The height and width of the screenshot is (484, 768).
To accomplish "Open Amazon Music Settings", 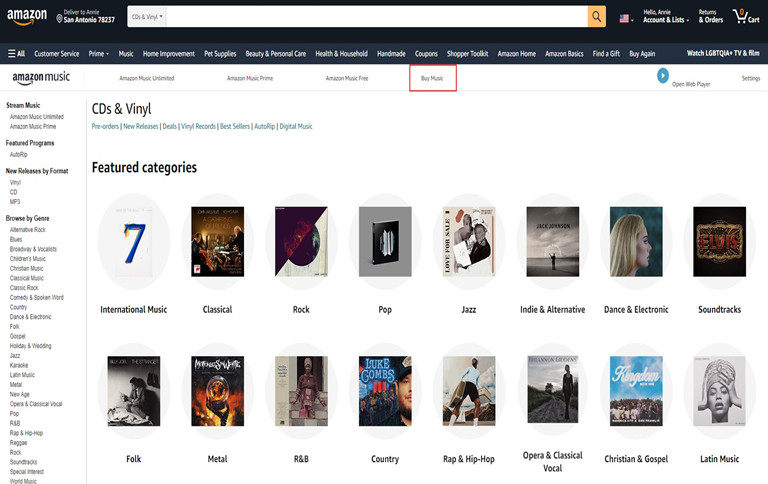I will [x=750, y=78].
